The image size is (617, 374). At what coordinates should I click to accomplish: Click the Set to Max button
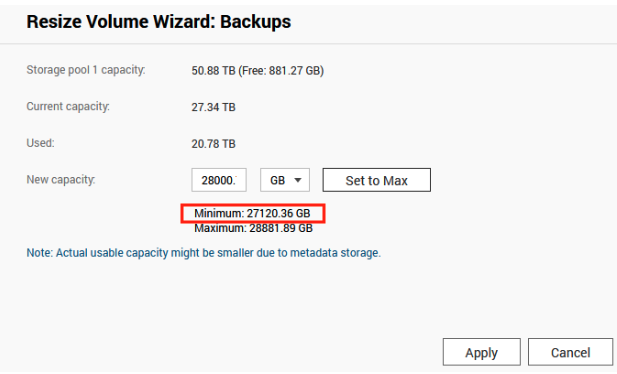coord(377,180)
